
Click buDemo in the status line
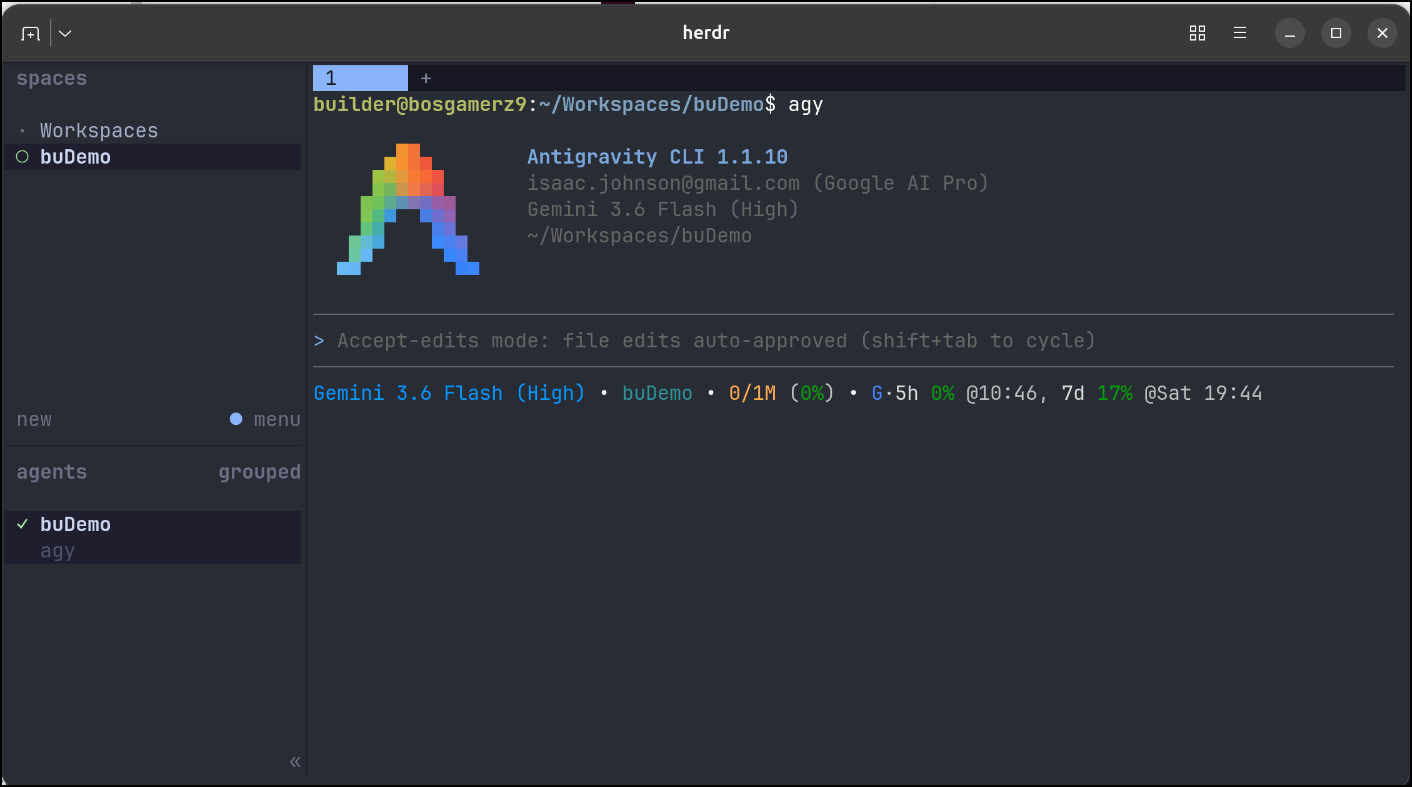[657, 393]
